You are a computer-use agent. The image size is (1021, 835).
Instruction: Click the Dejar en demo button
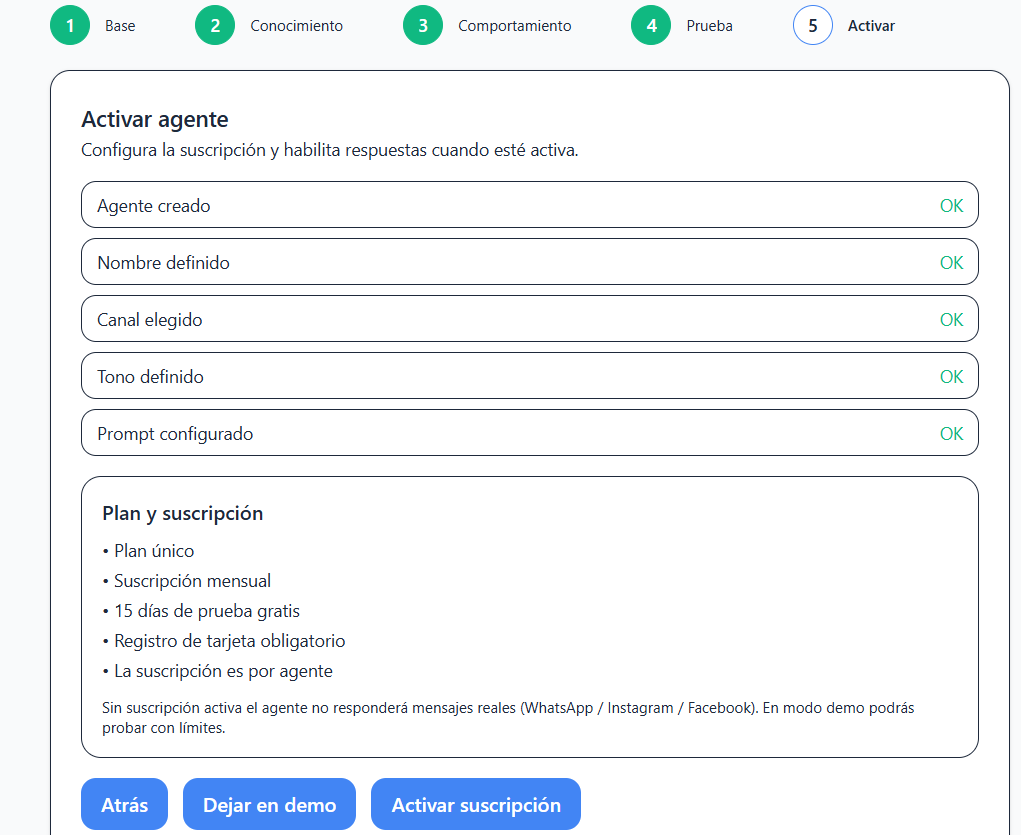pyautogui.click(x=268, y=803)
